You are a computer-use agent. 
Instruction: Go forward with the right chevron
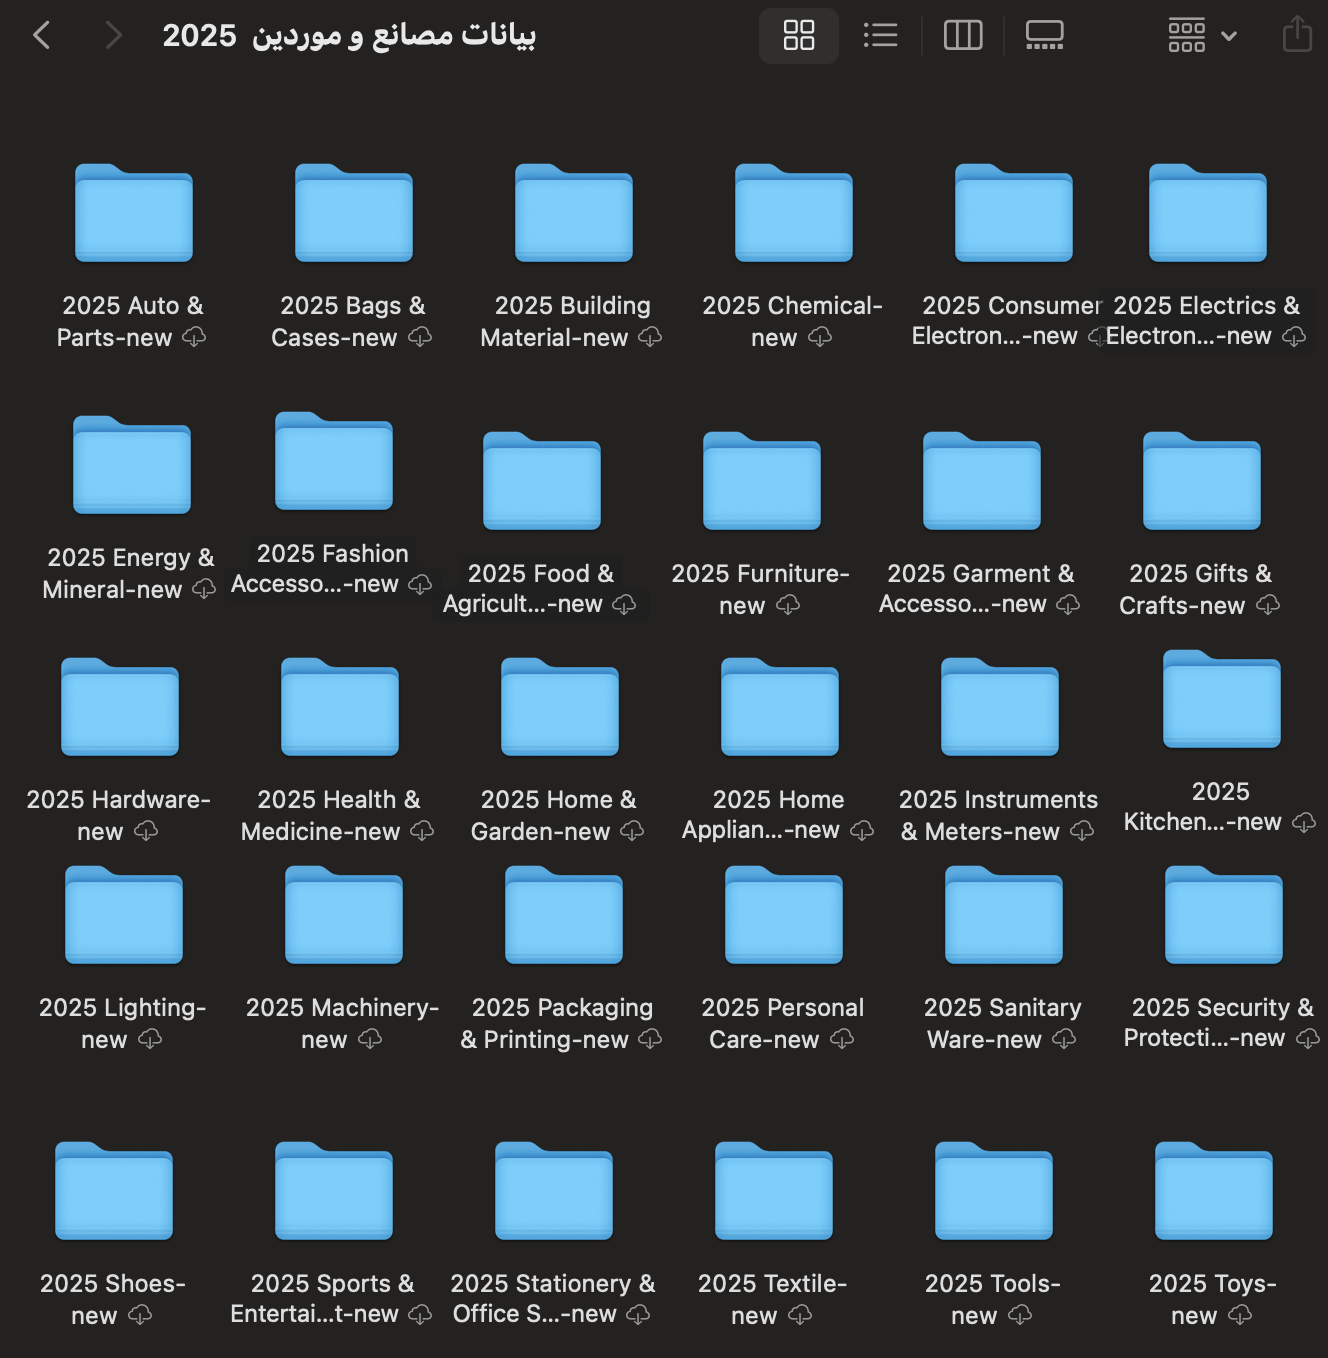(x=113, y=36)
